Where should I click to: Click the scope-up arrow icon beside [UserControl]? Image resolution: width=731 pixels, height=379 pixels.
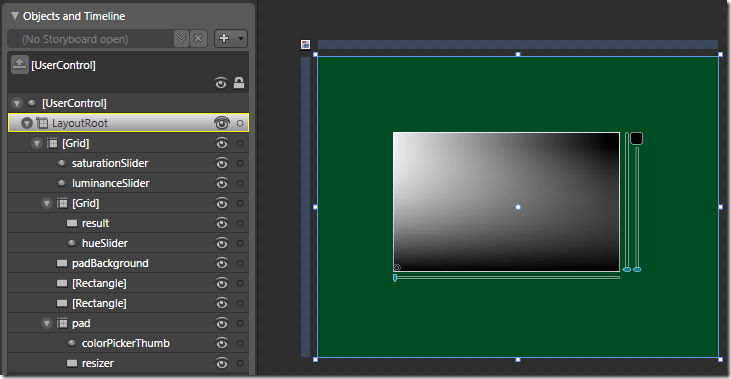[20, 65]
